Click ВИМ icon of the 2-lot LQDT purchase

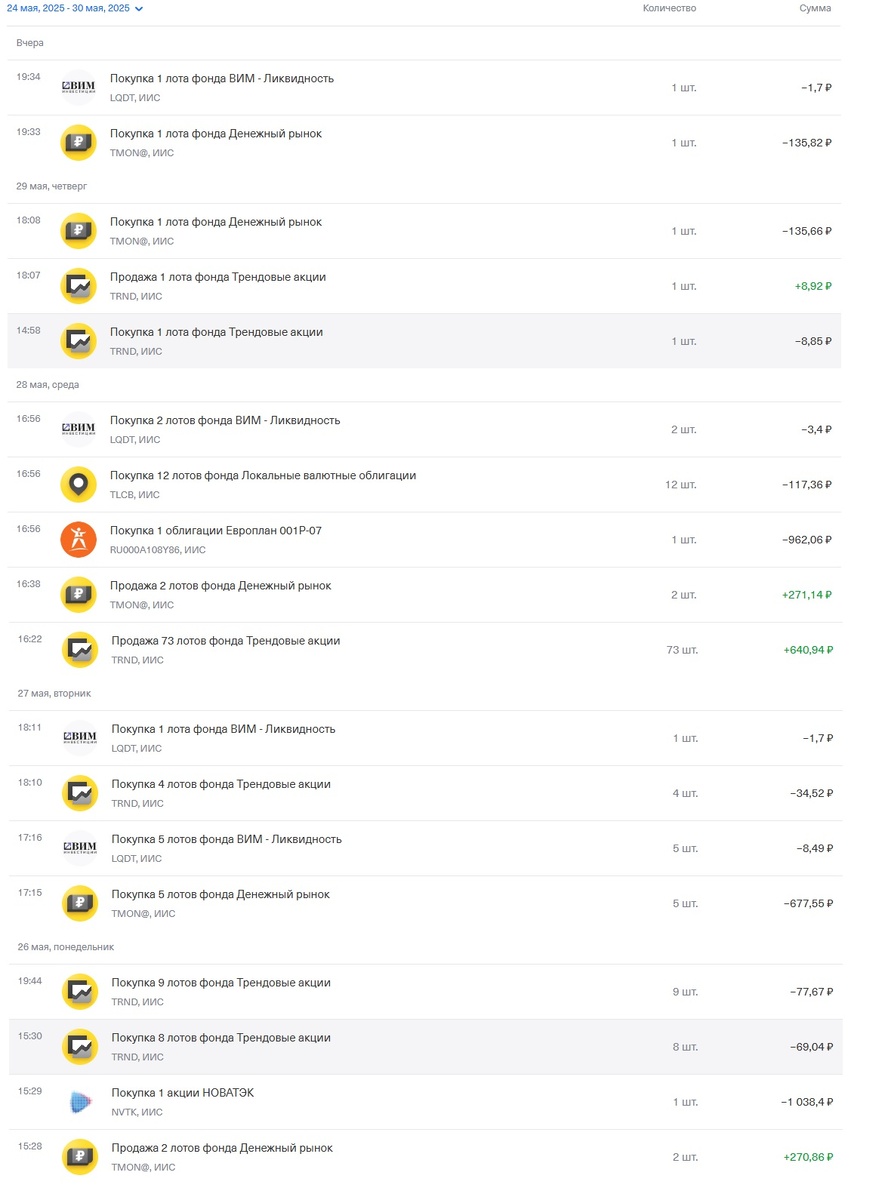tap(79, 429)
